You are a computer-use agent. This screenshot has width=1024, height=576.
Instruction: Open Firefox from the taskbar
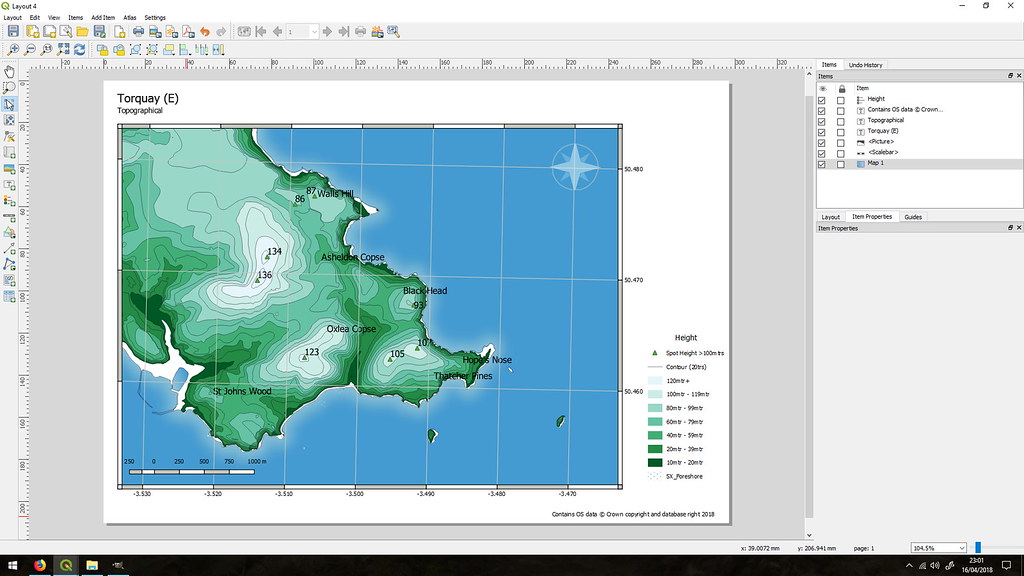click(x=40, y=565)
